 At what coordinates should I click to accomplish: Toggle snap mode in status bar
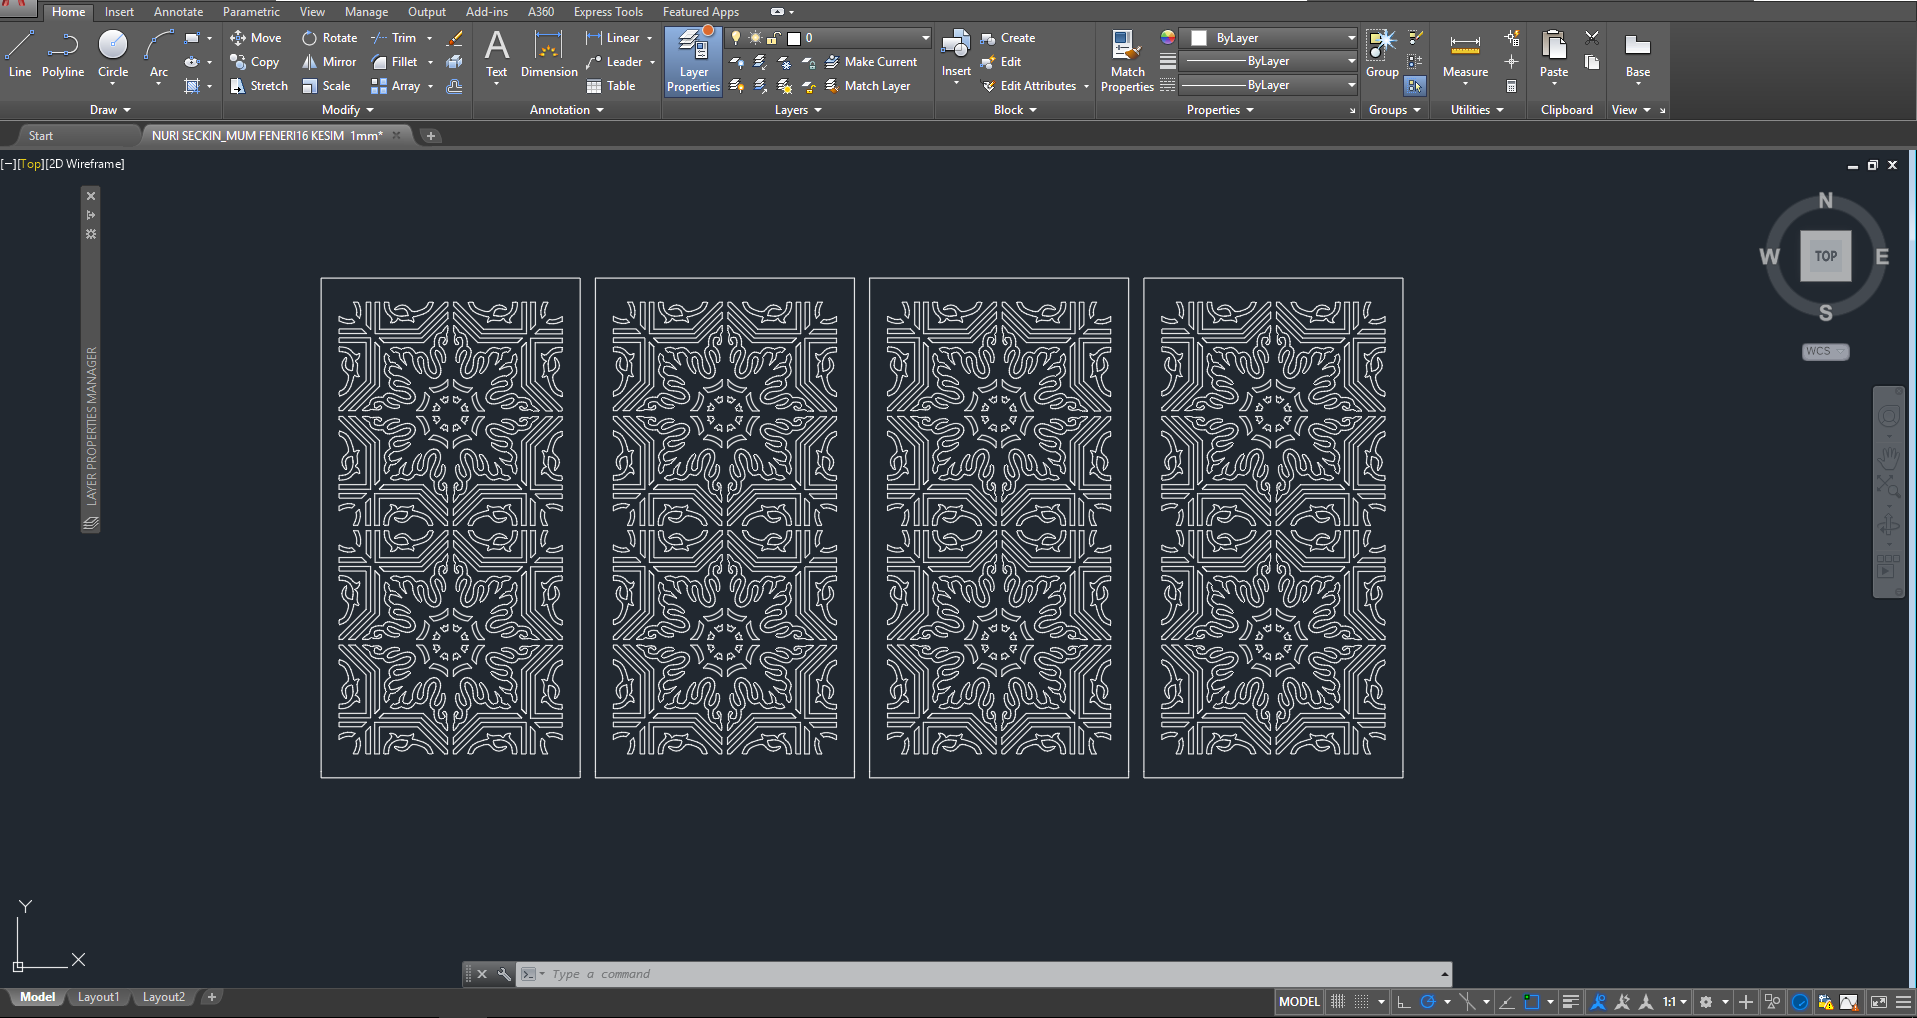click(1362, 1002)
